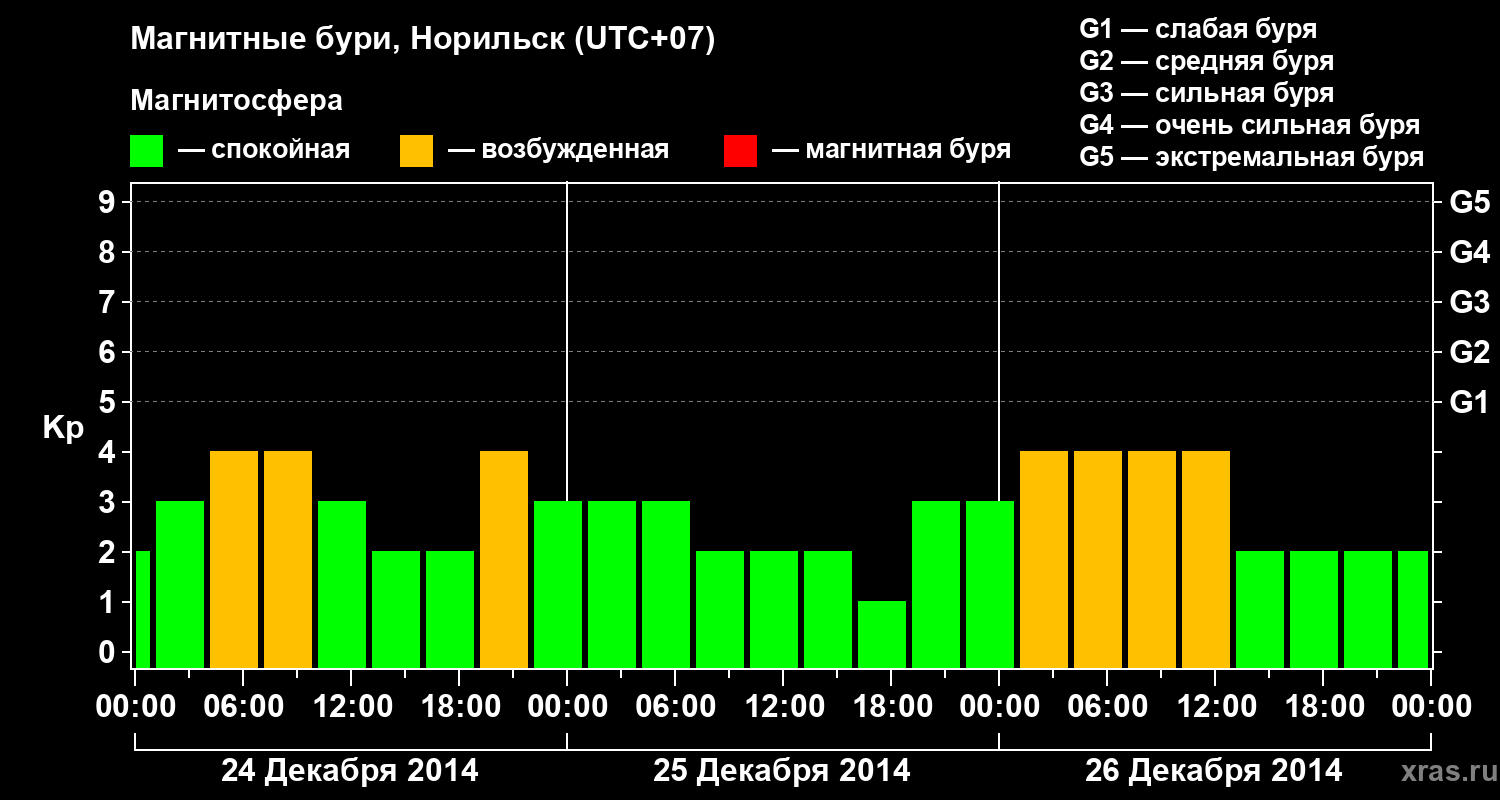Click legend label '— магнитная буря'
The height and width of the screenshot is (800, 1500).
click(x=892, y=151)
